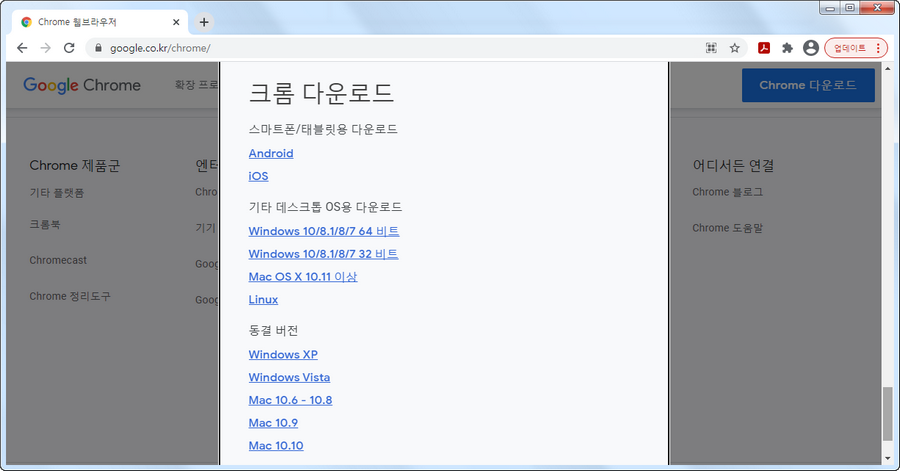Open Mac OS X 10.11 이상 link

click(302, 277)
